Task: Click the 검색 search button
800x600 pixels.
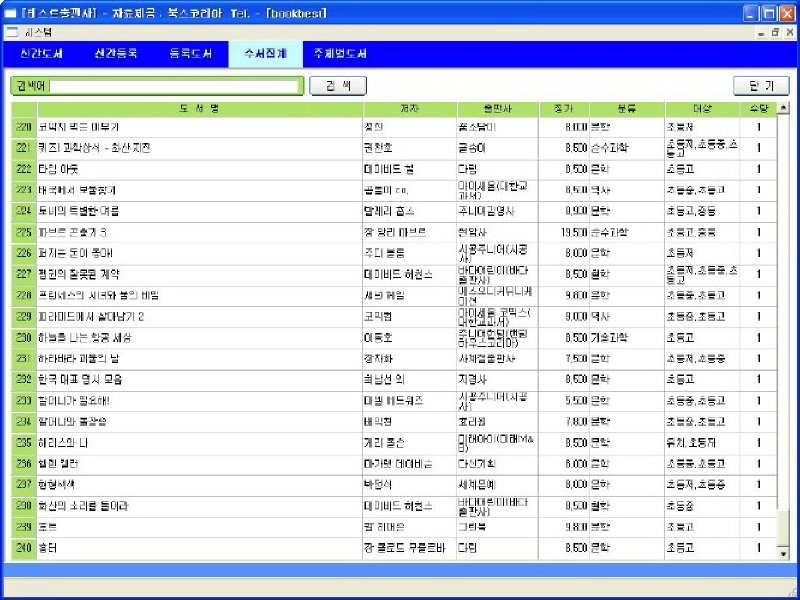Action: [x=338, y=86]
